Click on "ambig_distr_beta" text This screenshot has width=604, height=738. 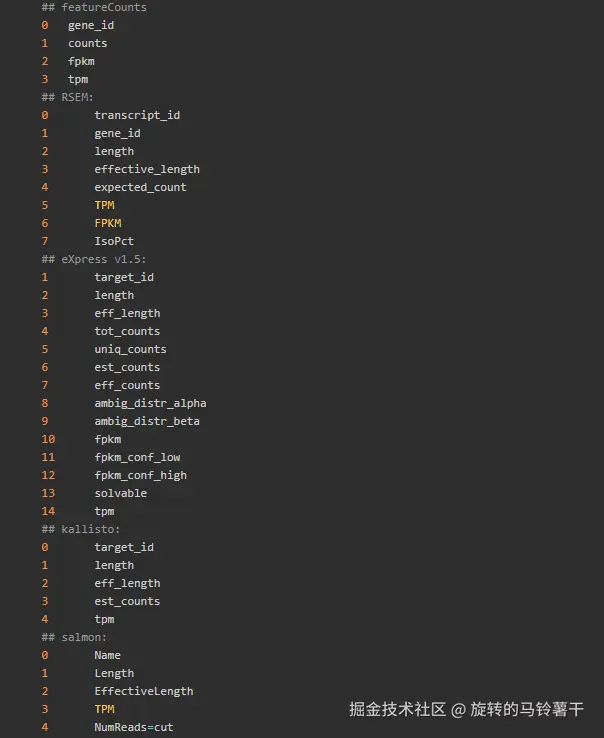pyautogui.click(x=147, y=421)
